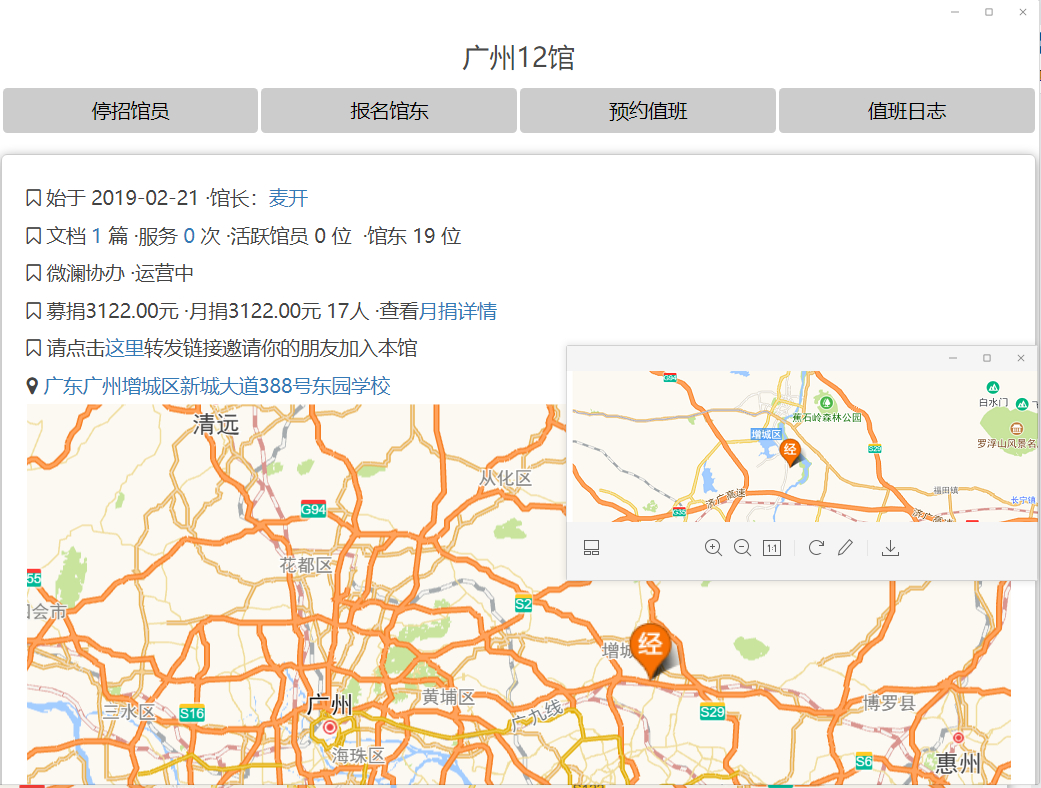Reset image to 1:1 actual size
1041x788 pixels.
tap(771, 548)
